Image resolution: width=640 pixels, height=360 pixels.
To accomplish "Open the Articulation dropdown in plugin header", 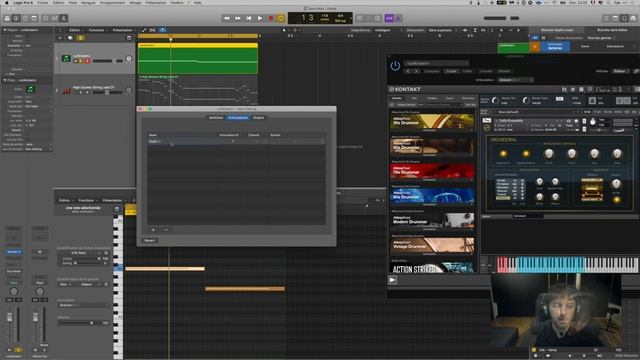I will pyautogui.click(x=515, y=80).
